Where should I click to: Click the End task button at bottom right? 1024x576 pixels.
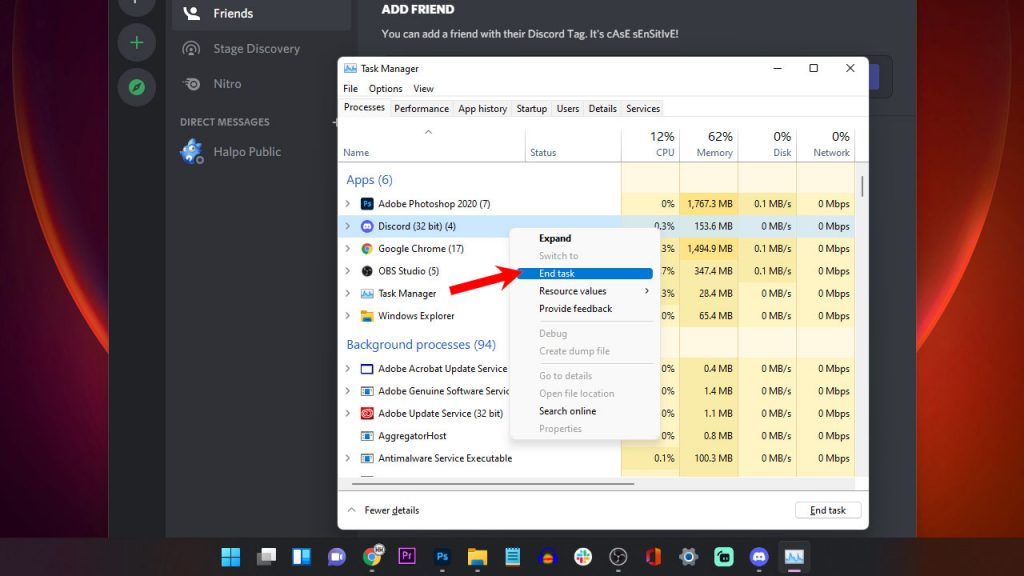click(827, 510)
